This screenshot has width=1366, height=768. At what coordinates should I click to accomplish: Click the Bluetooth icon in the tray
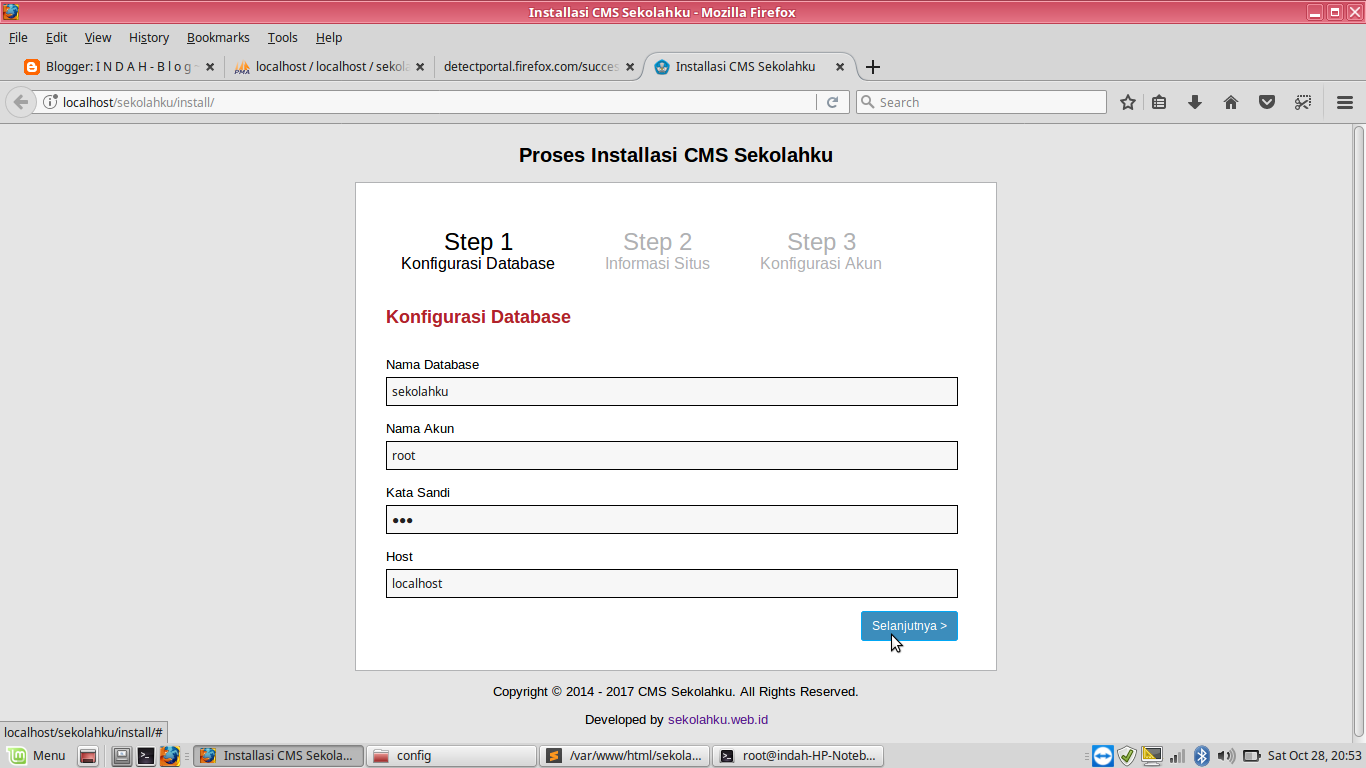[x=1204, y=755]
